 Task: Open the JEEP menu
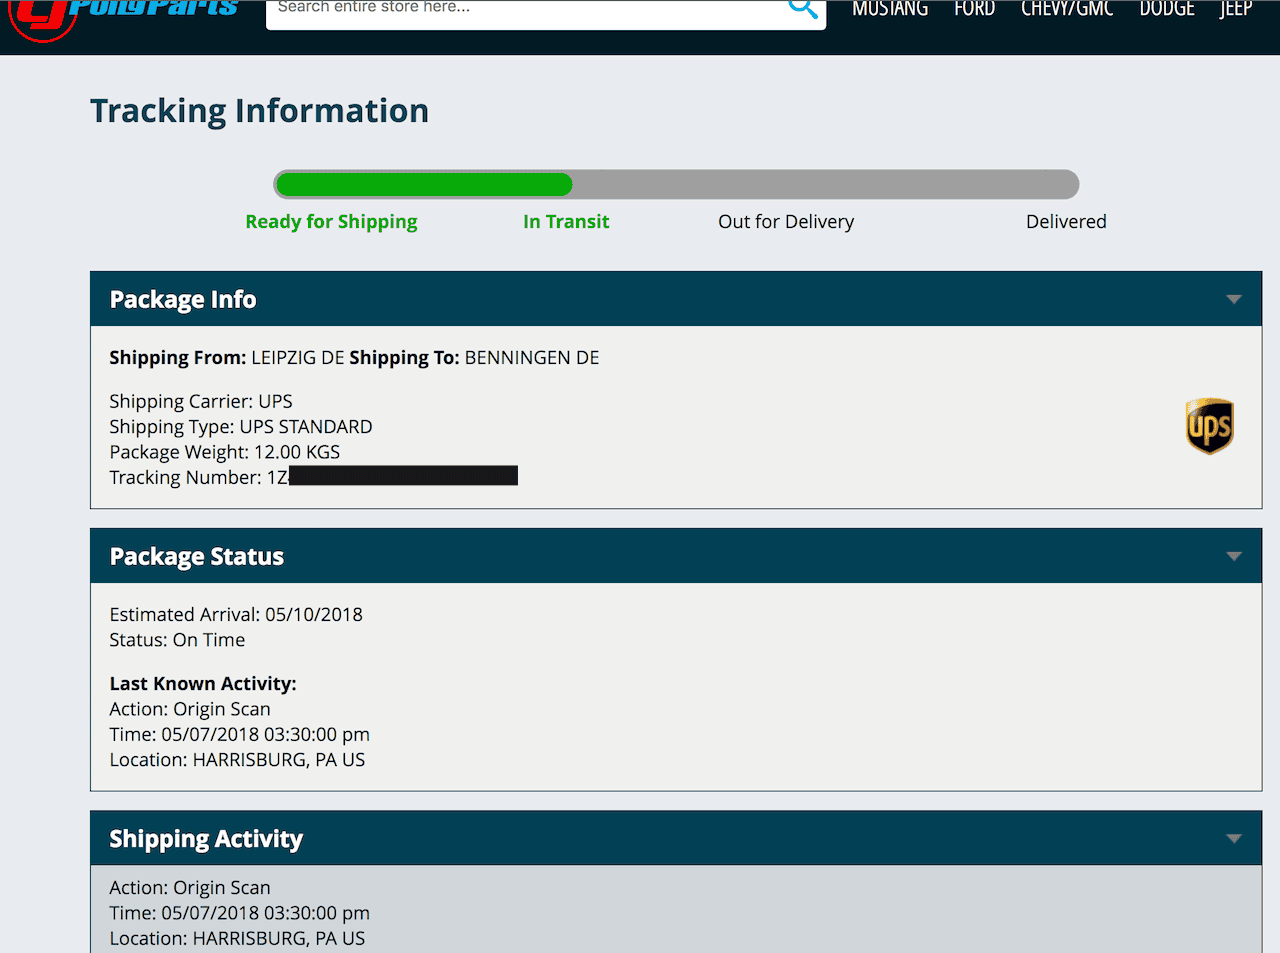coord(1236,9)
